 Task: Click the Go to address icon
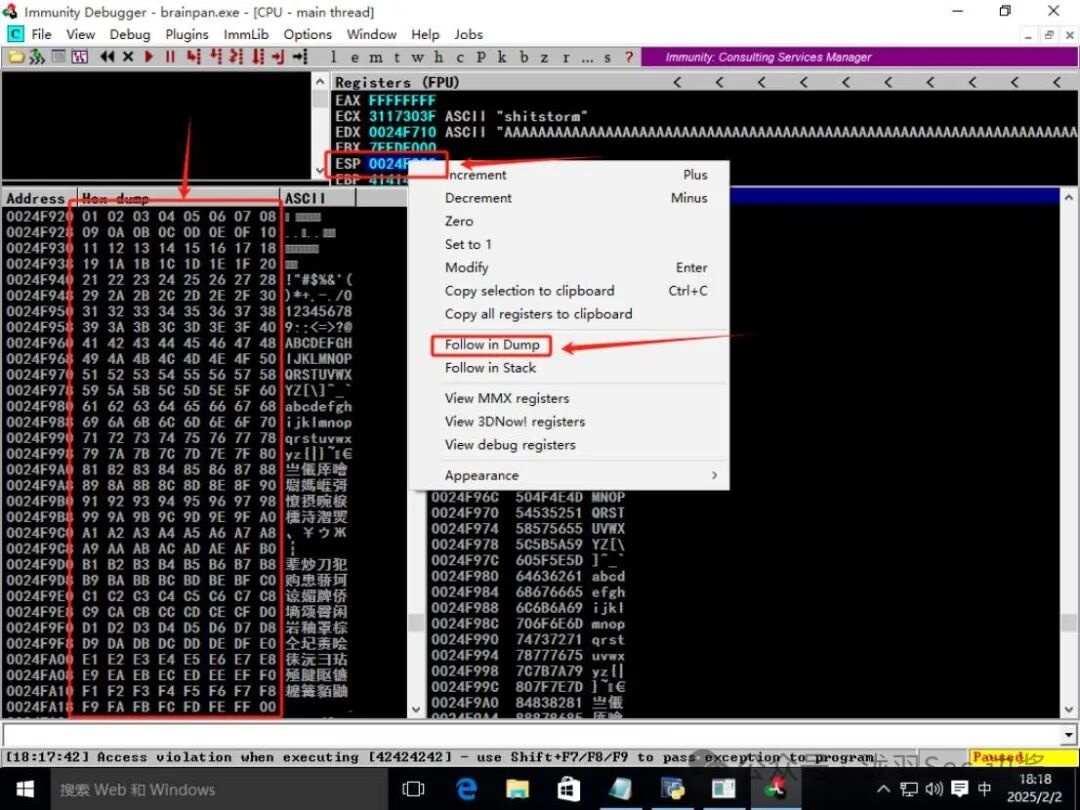coord(300,57)
